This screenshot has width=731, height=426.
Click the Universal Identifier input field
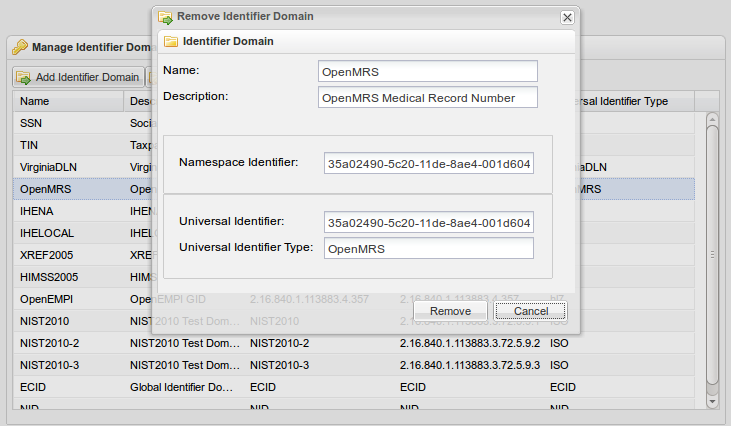(428, 222)
